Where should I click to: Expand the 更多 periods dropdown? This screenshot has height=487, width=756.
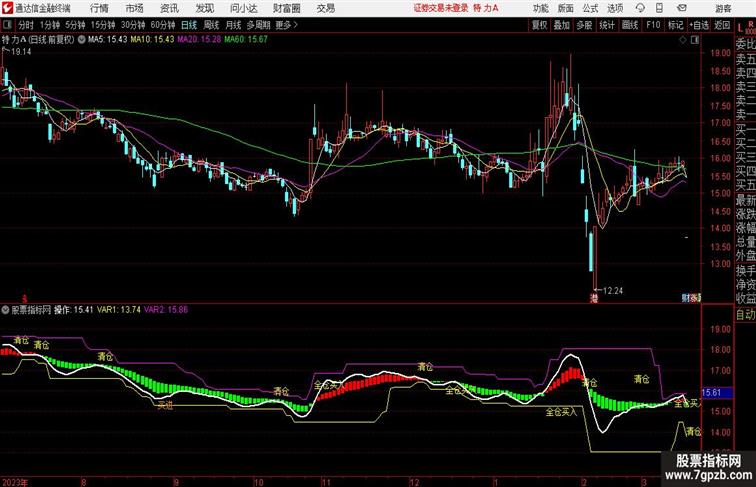[x=286, y=25]
